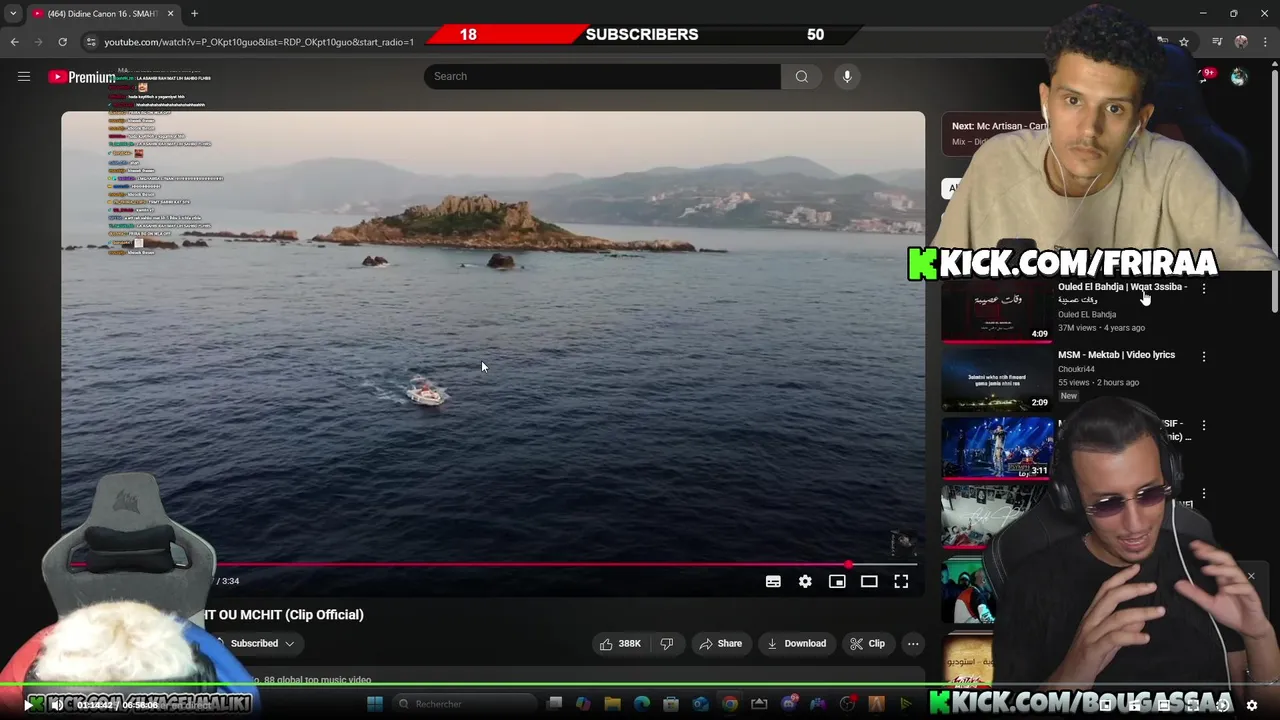Open Outlook from taskbar
Viewport: 1280px width, 720px height.
point(700,704)
